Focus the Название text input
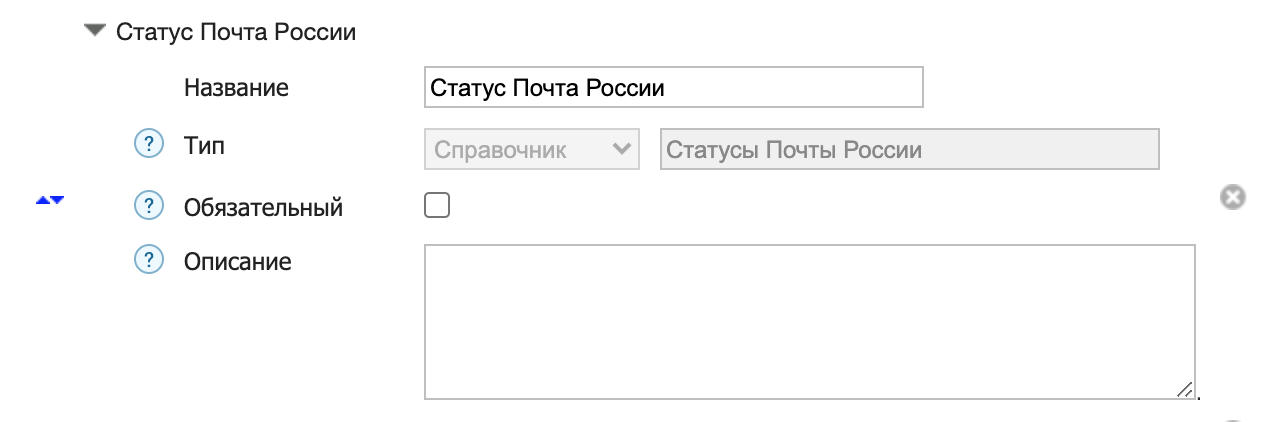This screenshot has width=1264, height=422. 673,87
